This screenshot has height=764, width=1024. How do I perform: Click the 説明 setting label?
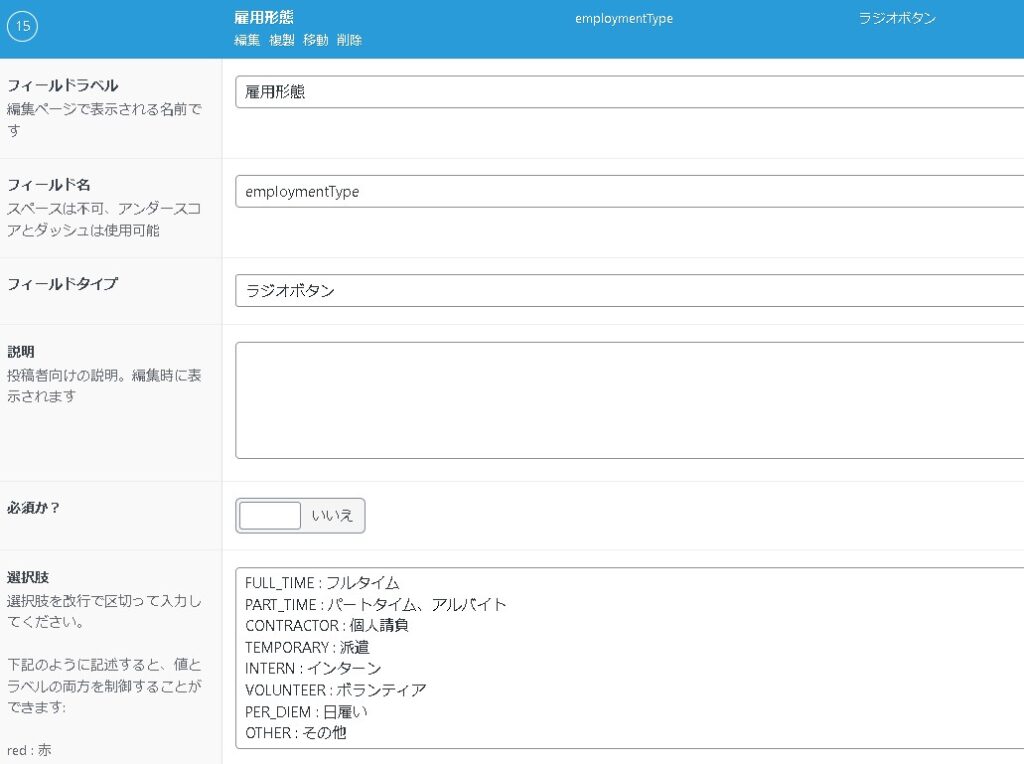(x=21, y=352)
